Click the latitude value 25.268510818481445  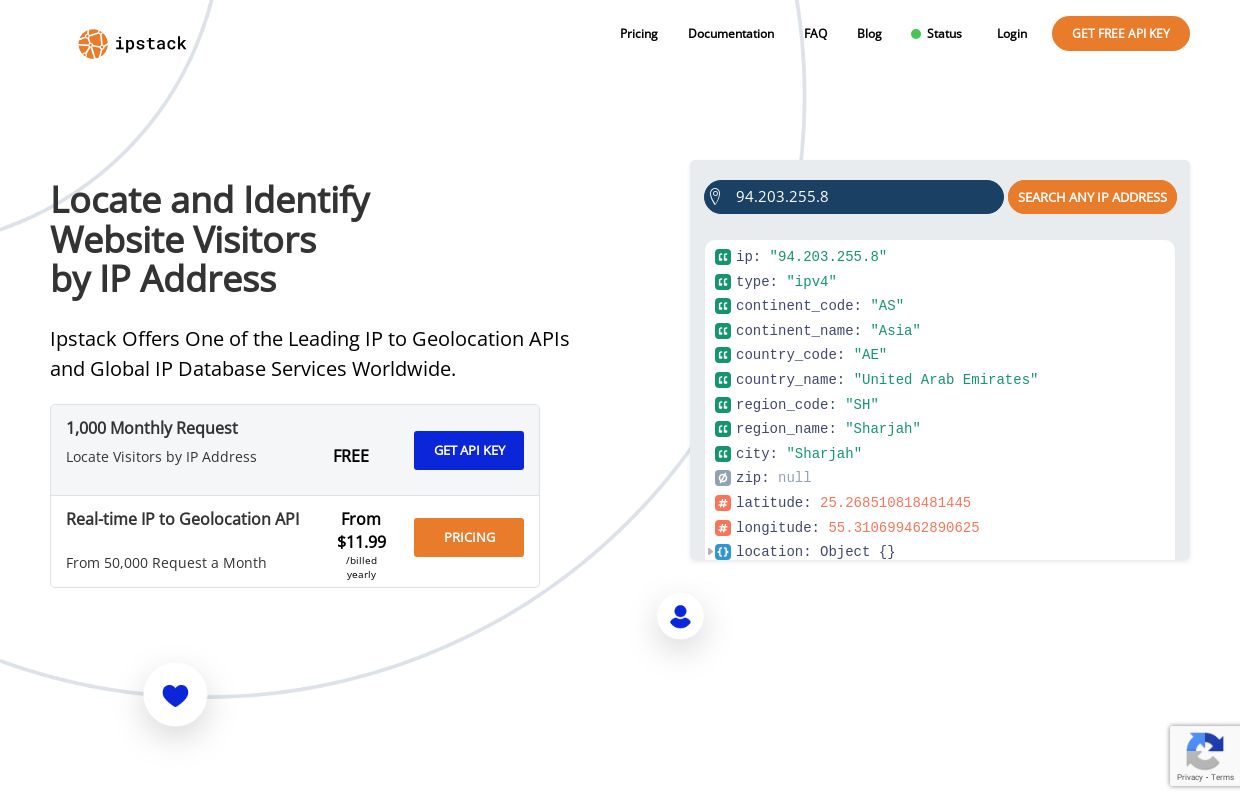click(x=895, y=503)
